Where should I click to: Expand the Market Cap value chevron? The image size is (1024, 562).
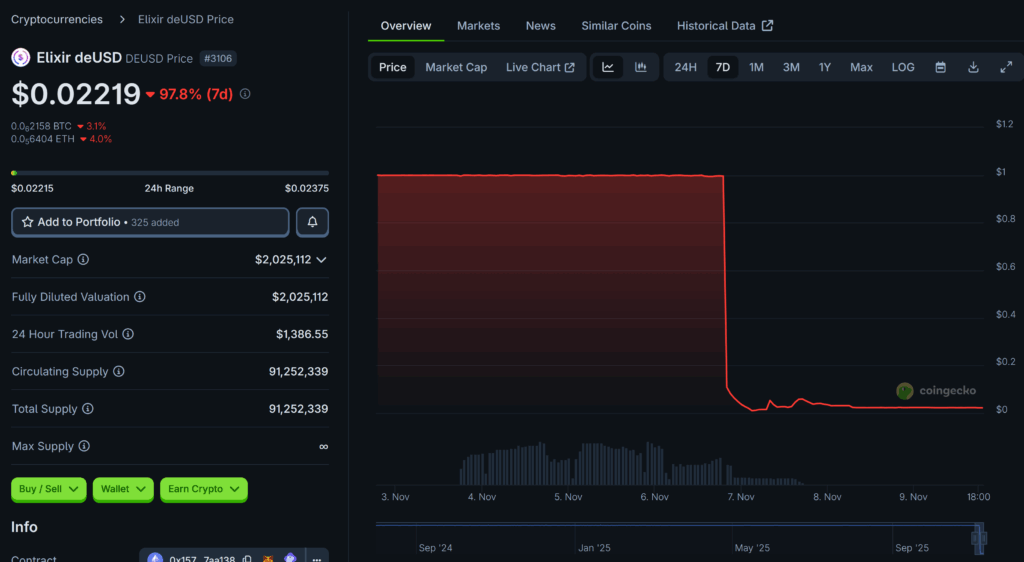click(321, 260)
